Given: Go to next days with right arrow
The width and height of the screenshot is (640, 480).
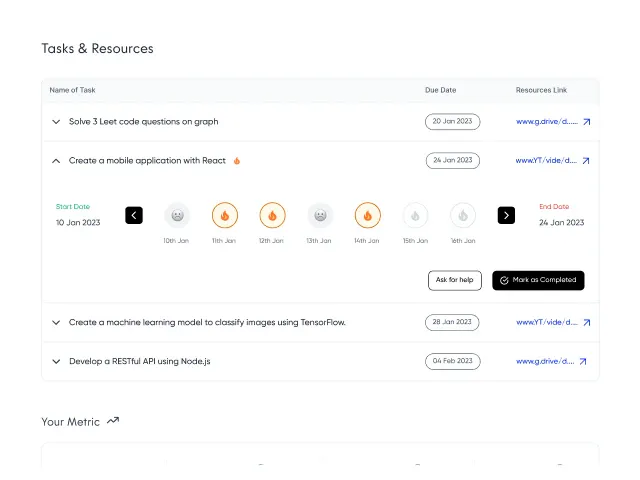Looking at the screenshot, I should click(x=506, y=215).
